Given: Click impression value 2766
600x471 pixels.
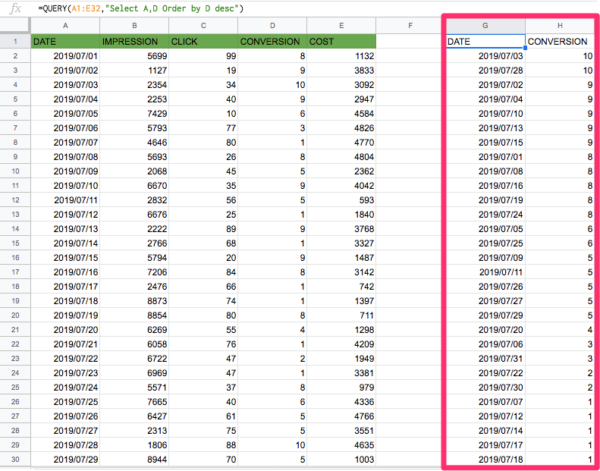Looking at the screenshot, I should [x=134, y=243].
